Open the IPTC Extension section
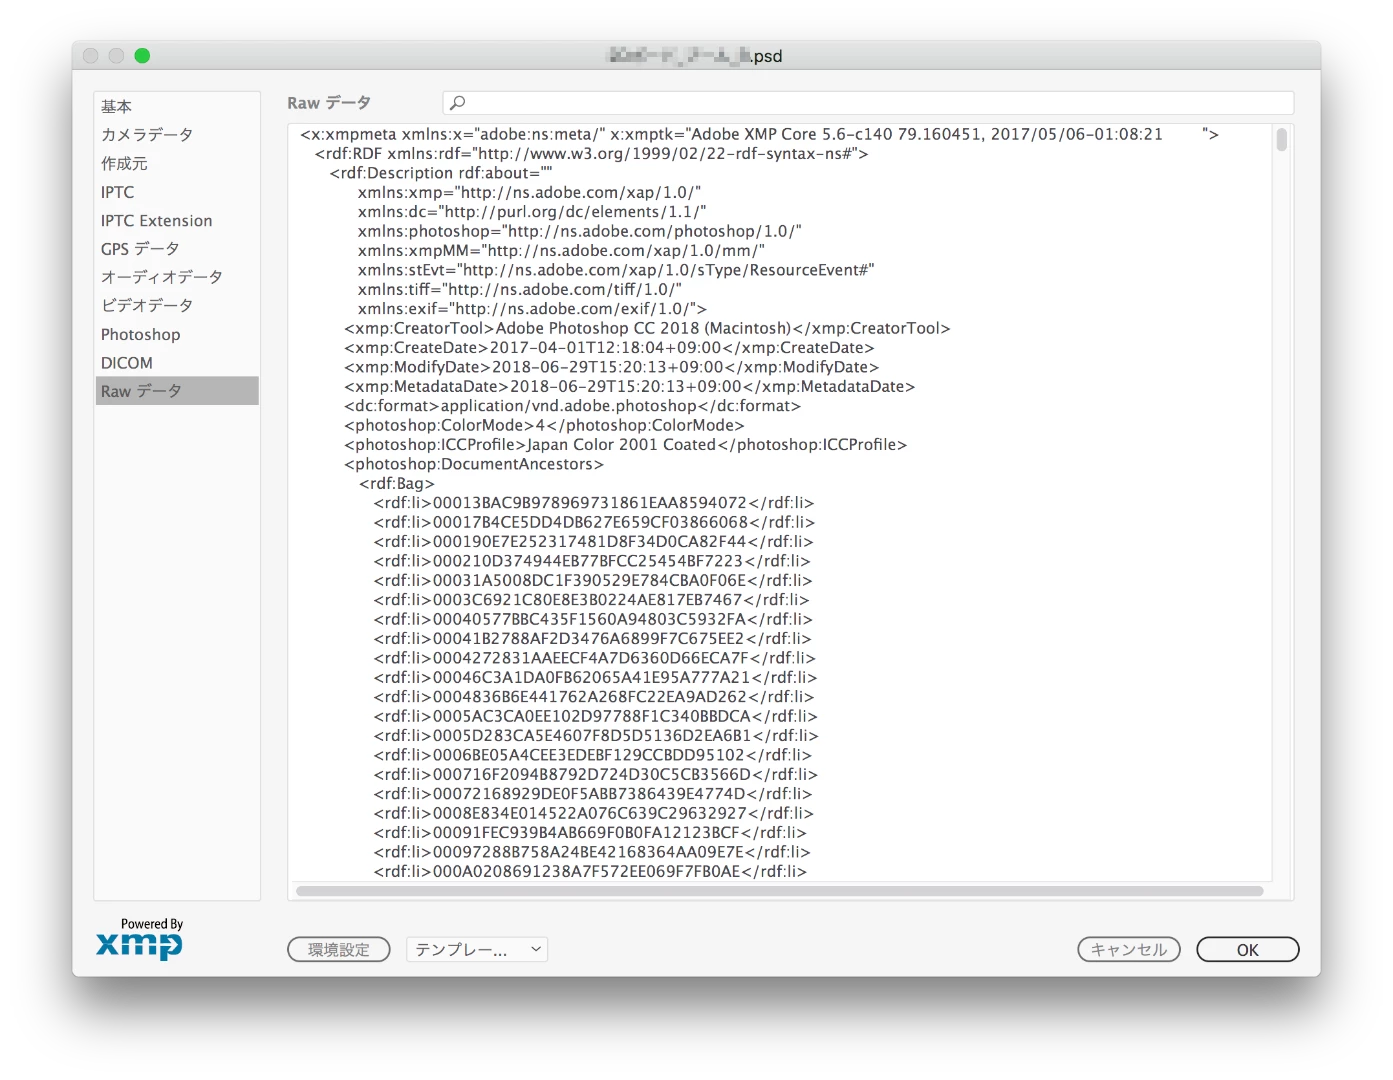Screen dimensions: 1393x1080 pyautogui.click(x=177, y=220)
